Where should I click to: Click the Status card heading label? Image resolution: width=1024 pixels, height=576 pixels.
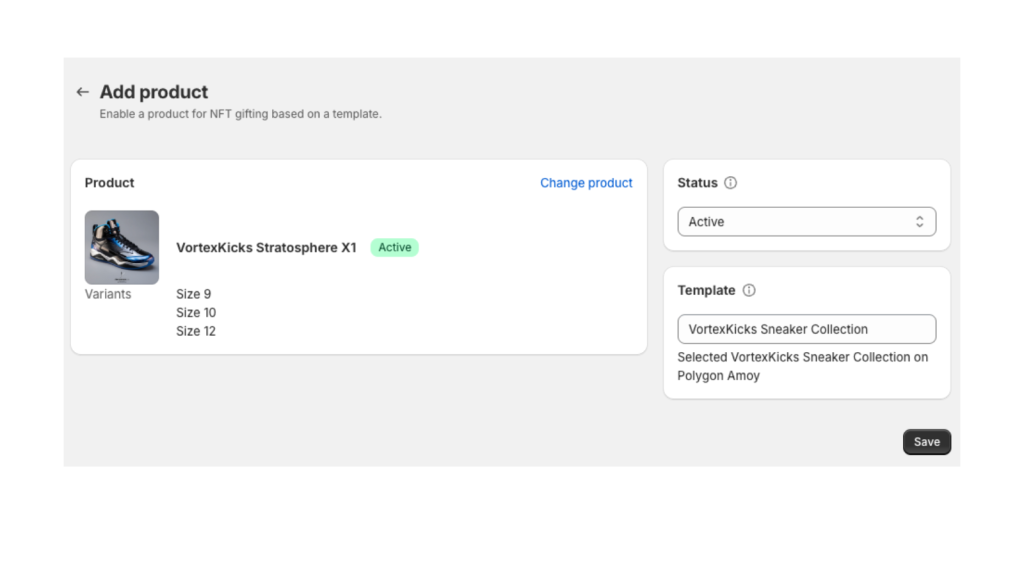click(697, 183)
